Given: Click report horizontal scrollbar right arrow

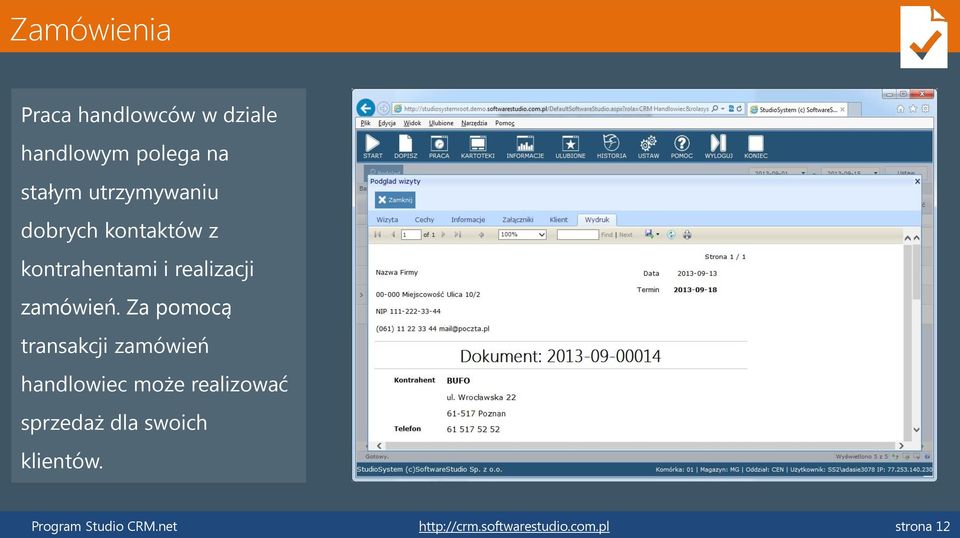Looking at the screenshot, I should pyautogui.click(x=901, y=446).
